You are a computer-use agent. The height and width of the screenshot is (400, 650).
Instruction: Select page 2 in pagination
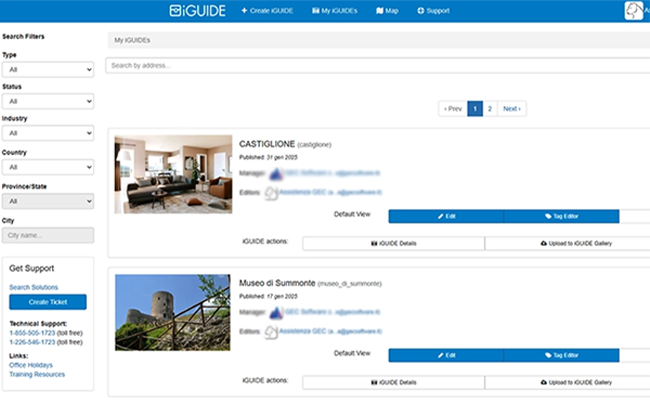pos(490,109)
